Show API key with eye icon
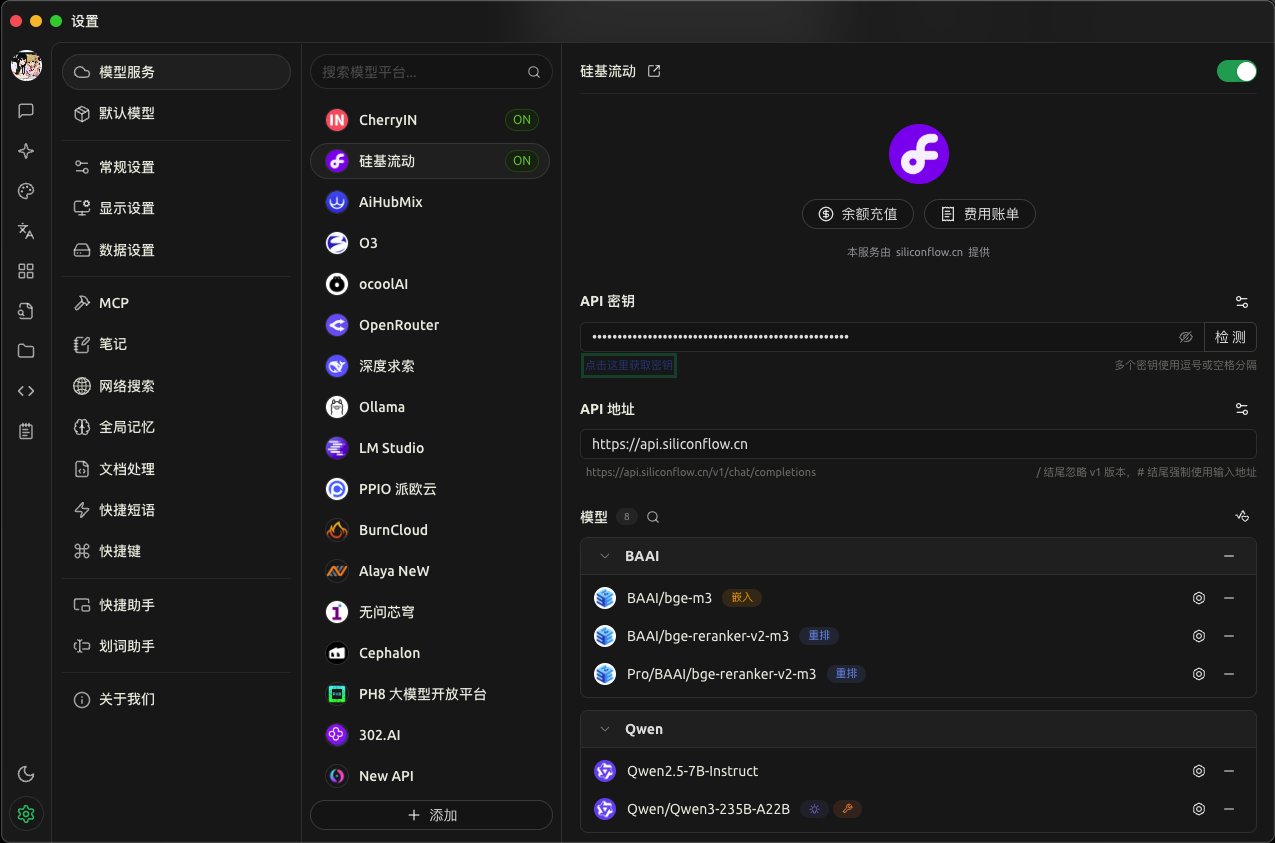Viewport: 1275px width, 843px height. 1186,337
